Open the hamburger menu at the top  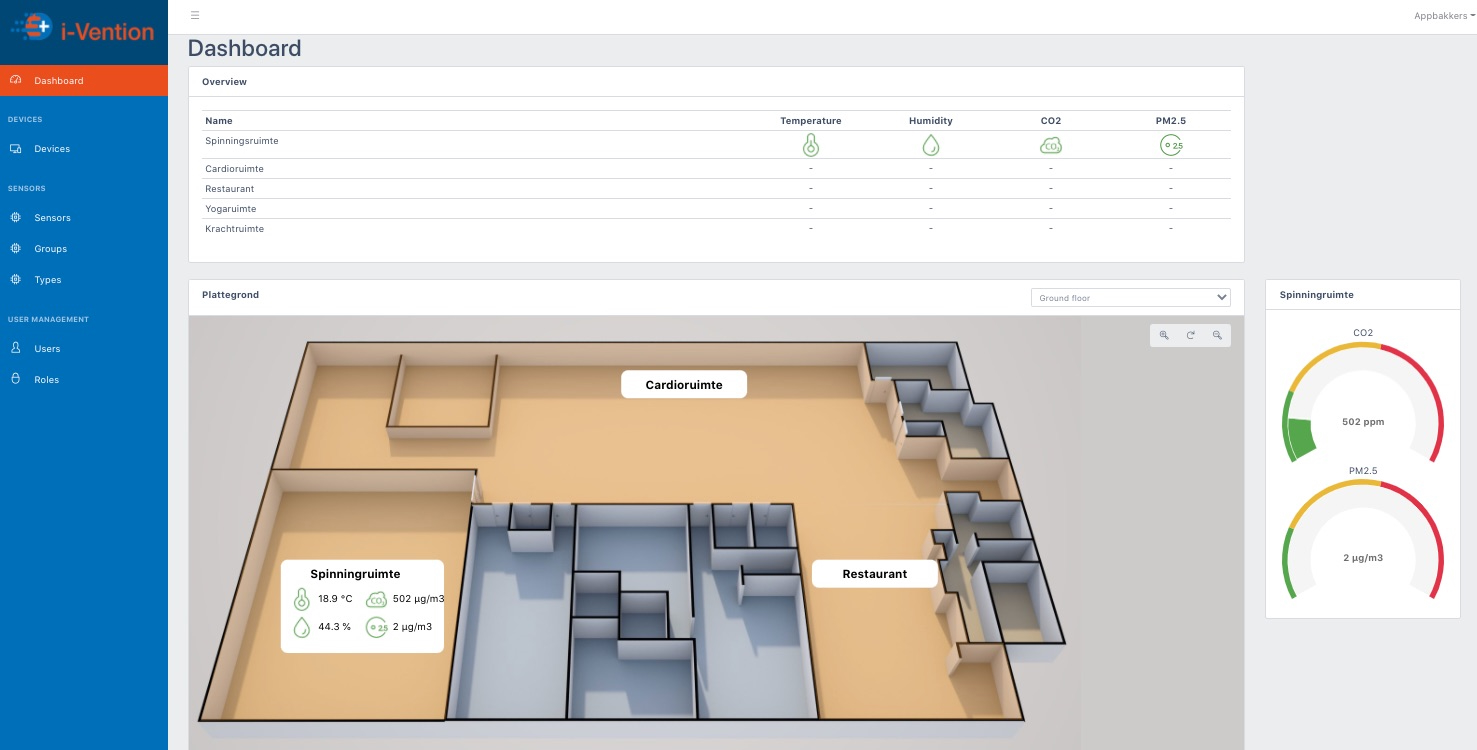tap(195, 15)
